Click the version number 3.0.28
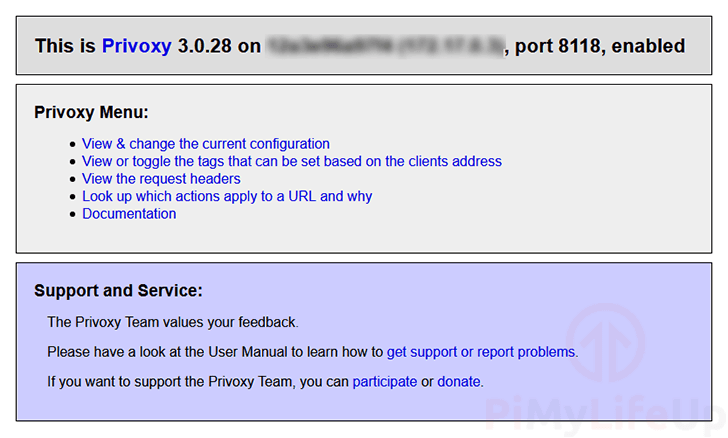Image resolution: width=728 pixels, height=438 pixels. click(x=205, y=46)
